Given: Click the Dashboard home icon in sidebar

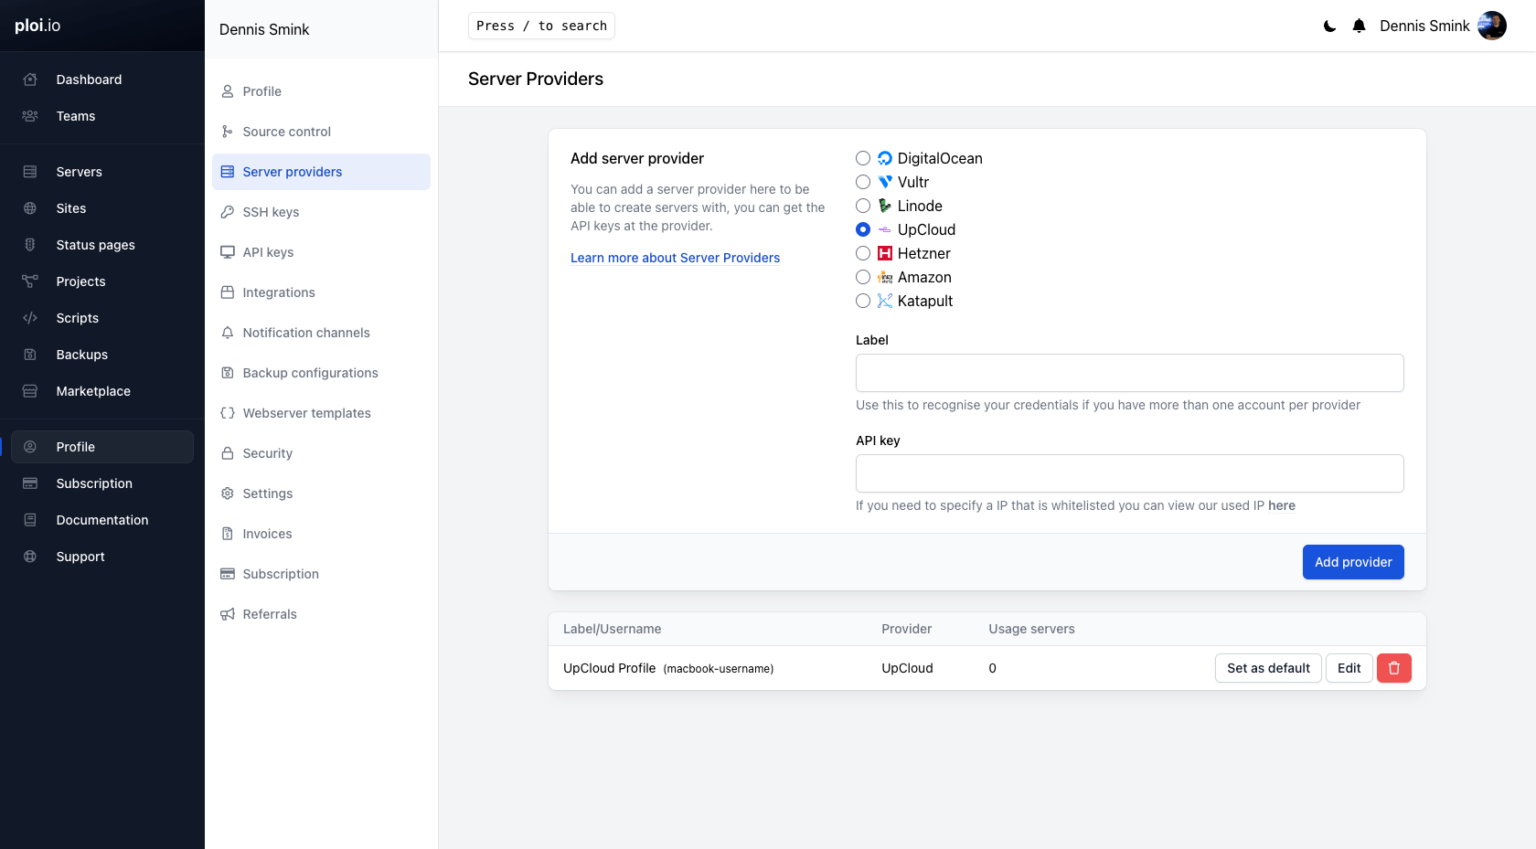Looking at the screenshot, I should [x=30, y=79].
